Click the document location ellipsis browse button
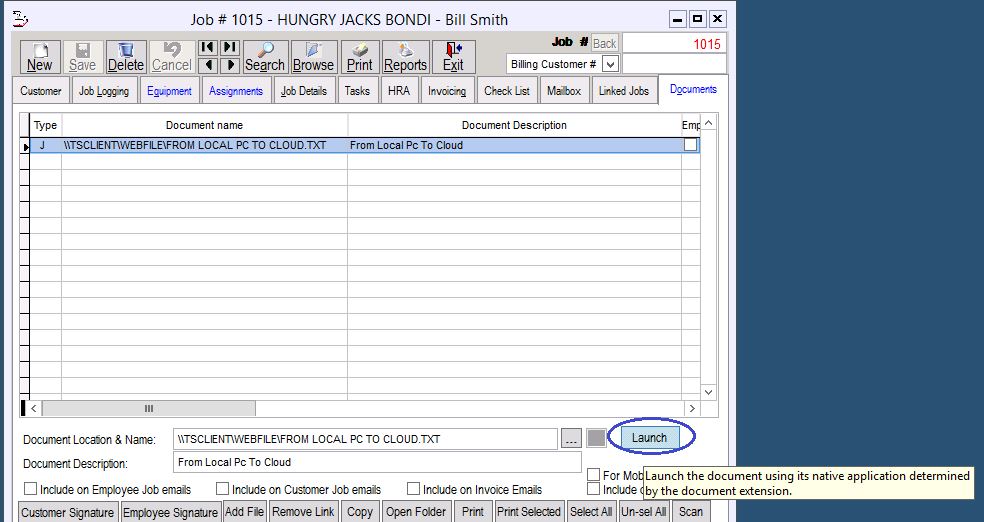The image size is (984, 522). point(571,438)
